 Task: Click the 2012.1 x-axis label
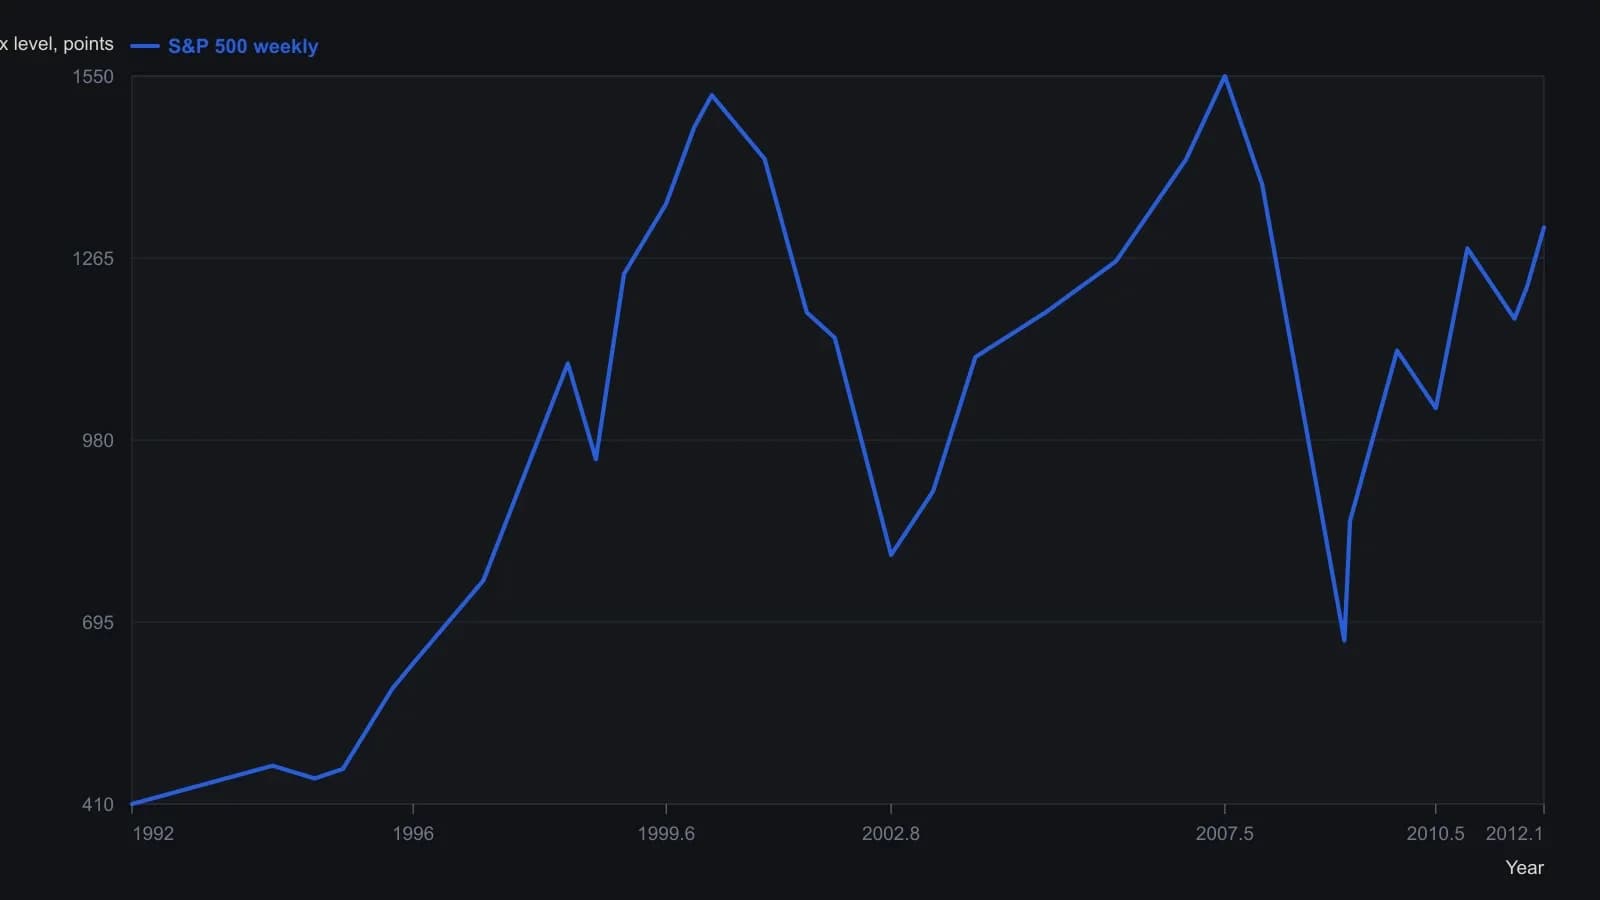pyautogui.click(x=1515, y=834)
